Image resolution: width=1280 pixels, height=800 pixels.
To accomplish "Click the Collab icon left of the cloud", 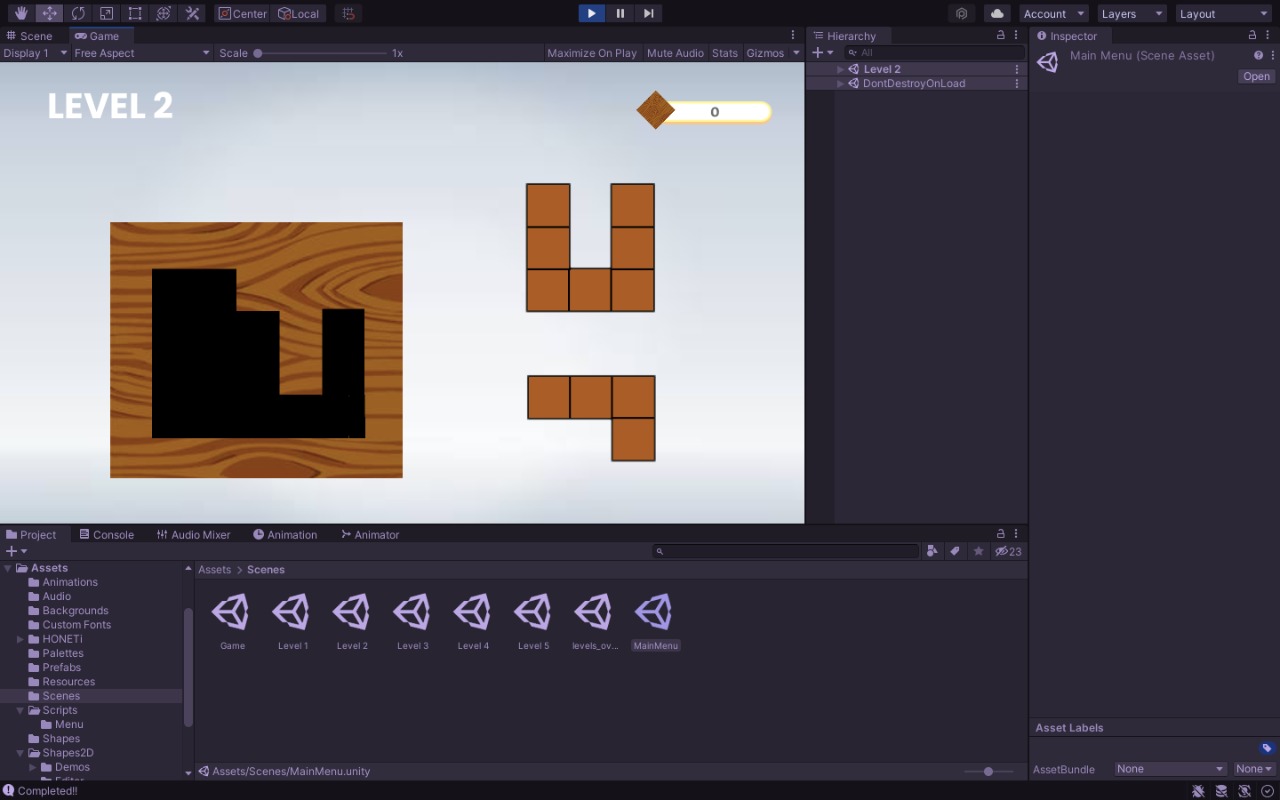I will point(962,13).
